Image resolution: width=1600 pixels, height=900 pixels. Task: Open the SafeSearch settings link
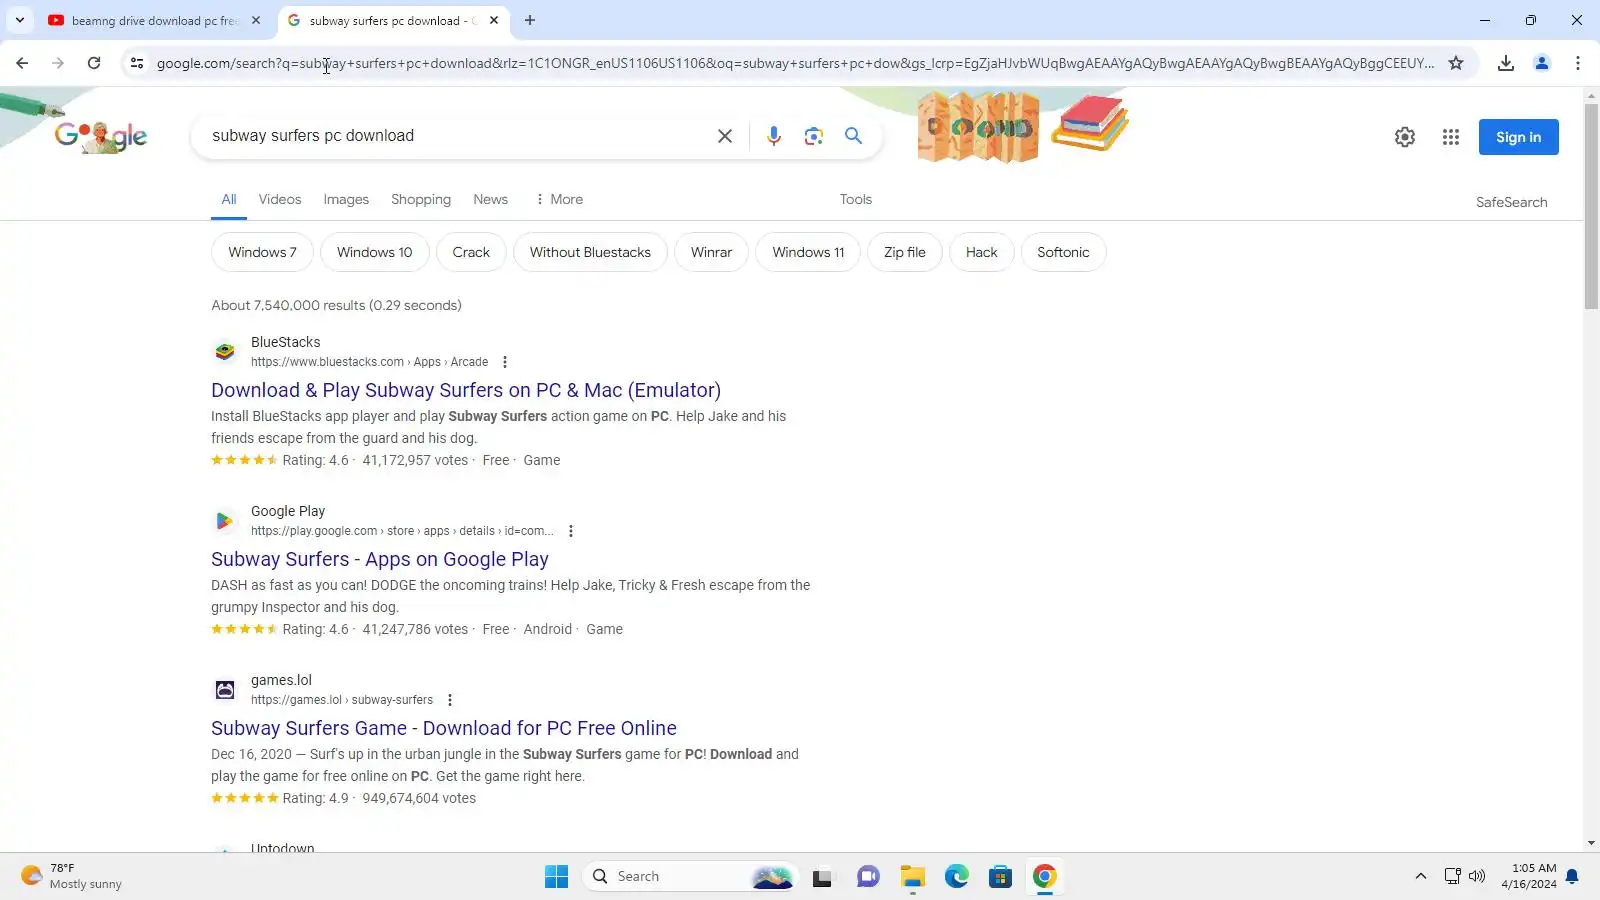(1511, 202)
